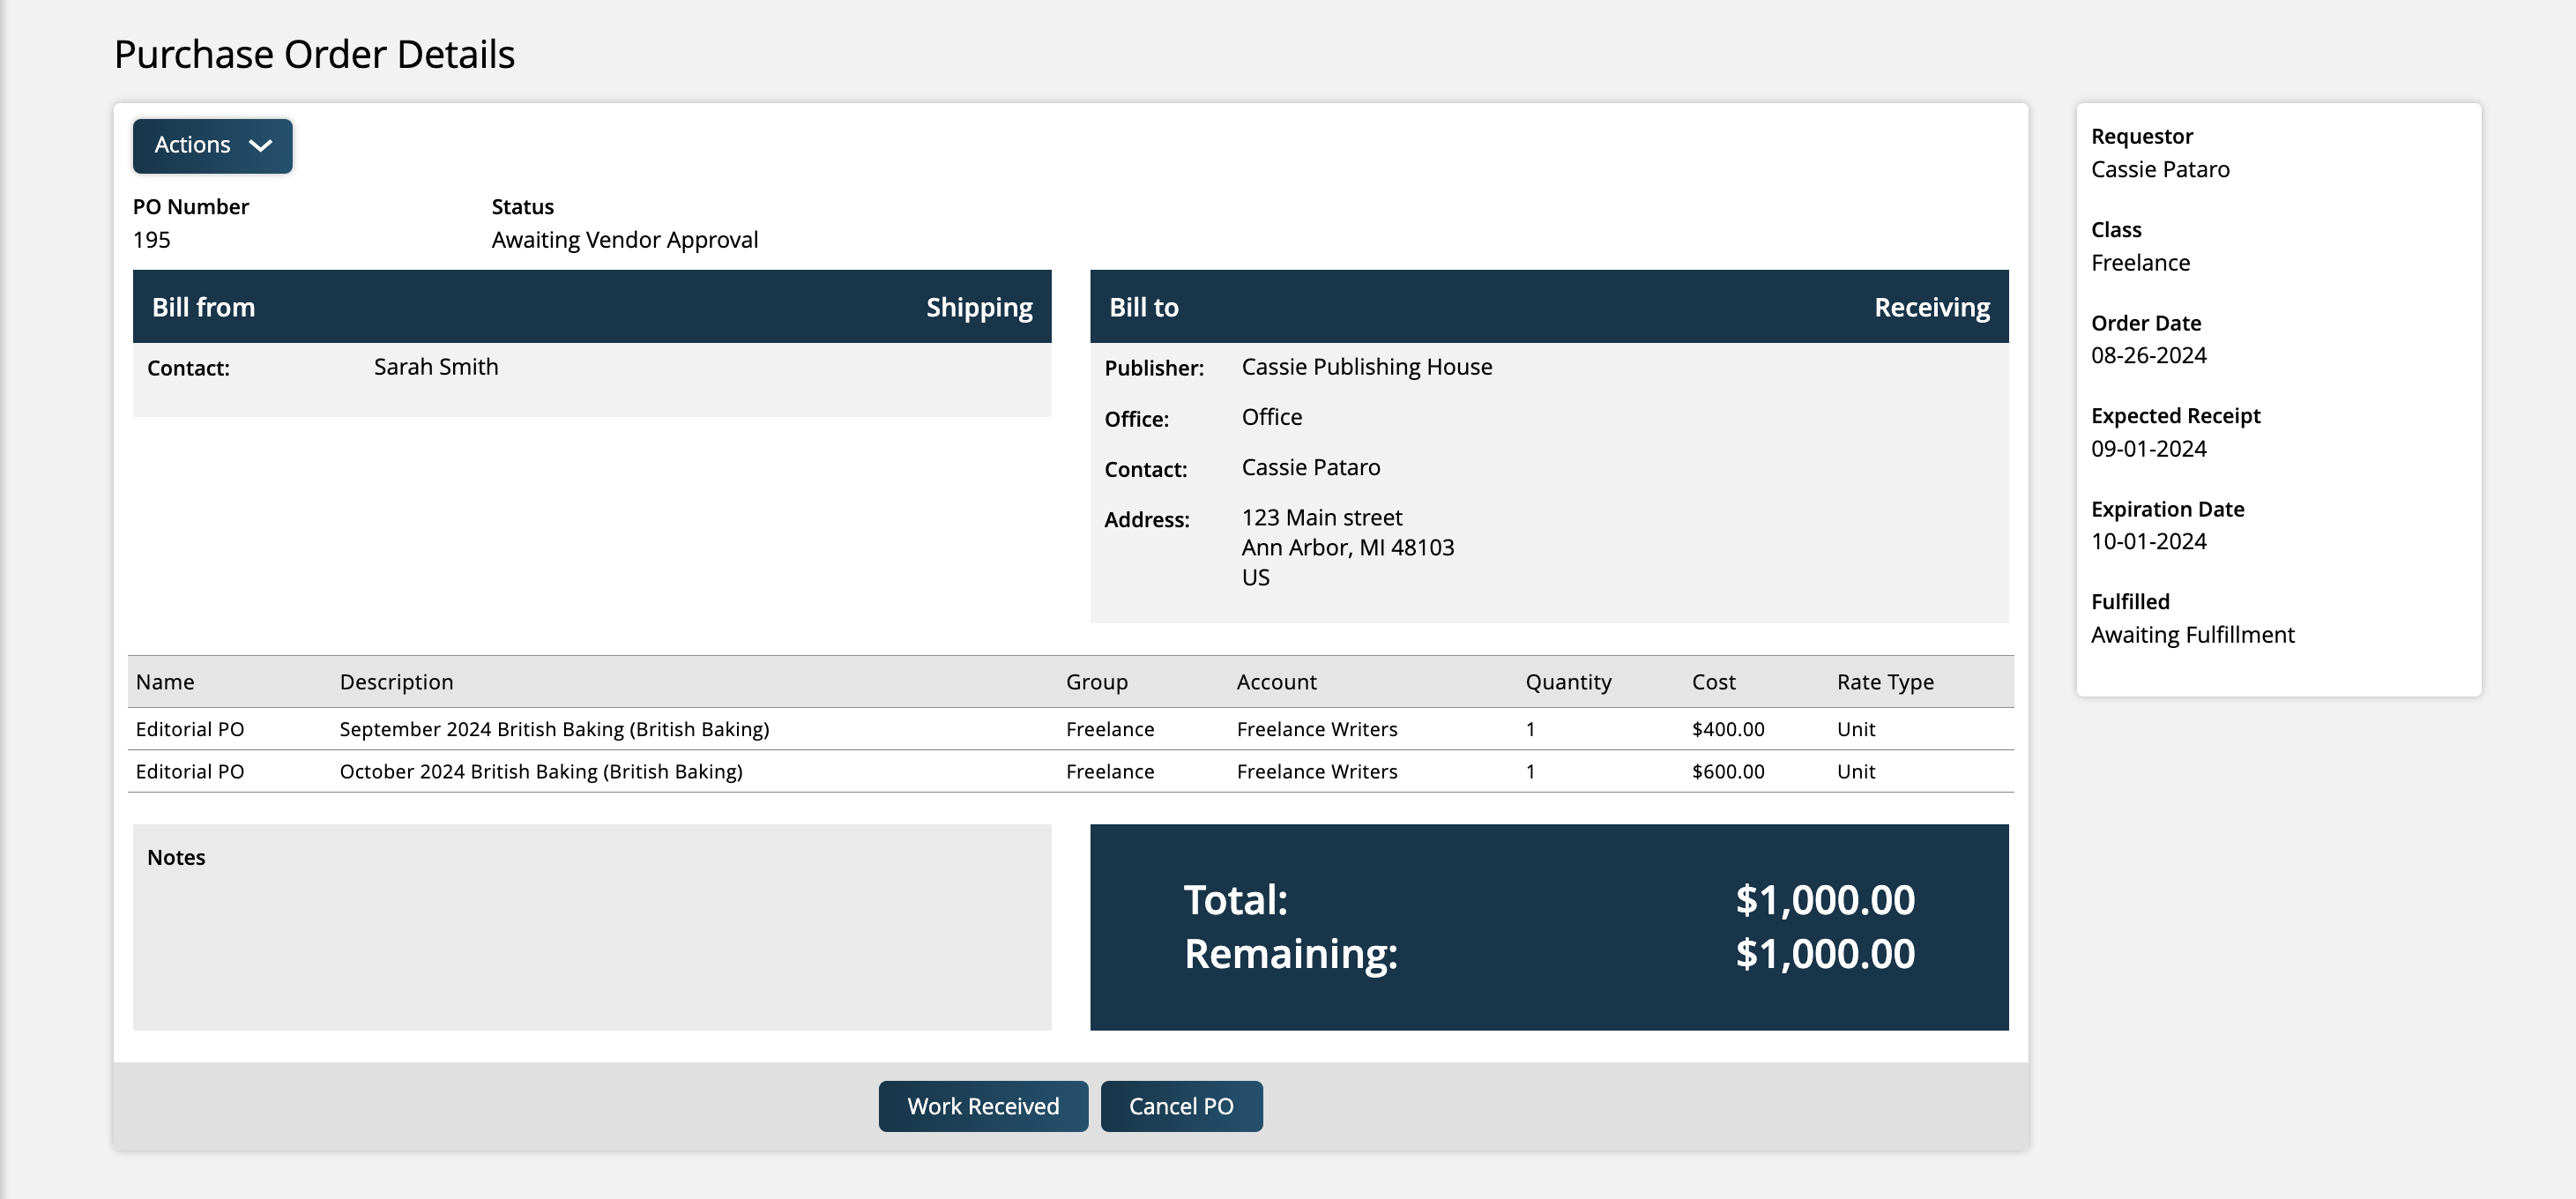Click the Bill to header
2576x1199 pixels.
point(1143,307)
